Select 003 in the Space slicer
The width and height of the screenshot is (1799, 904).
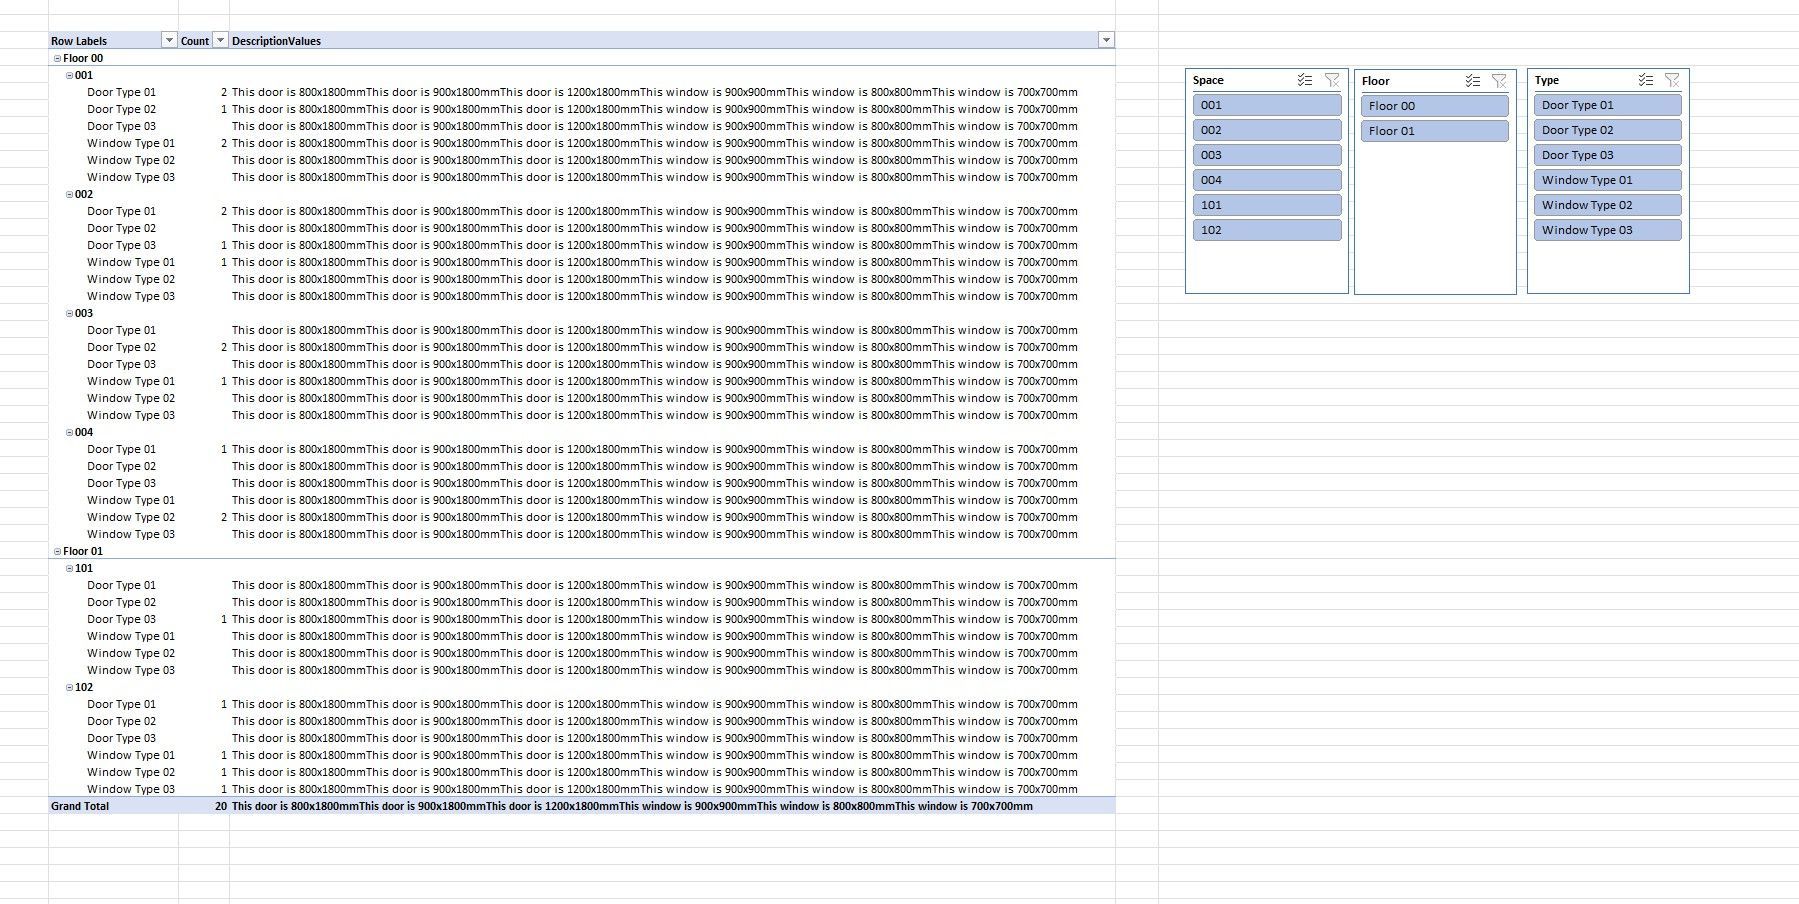(1267, 155)
